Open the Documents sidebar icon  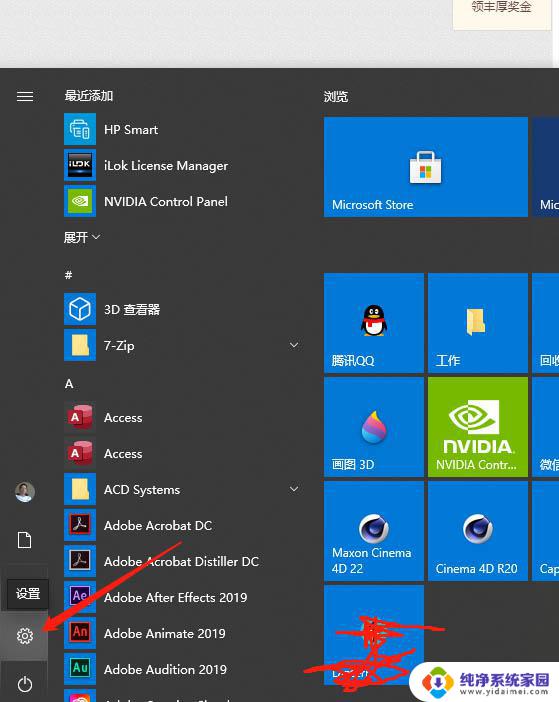tap(25, 540)
